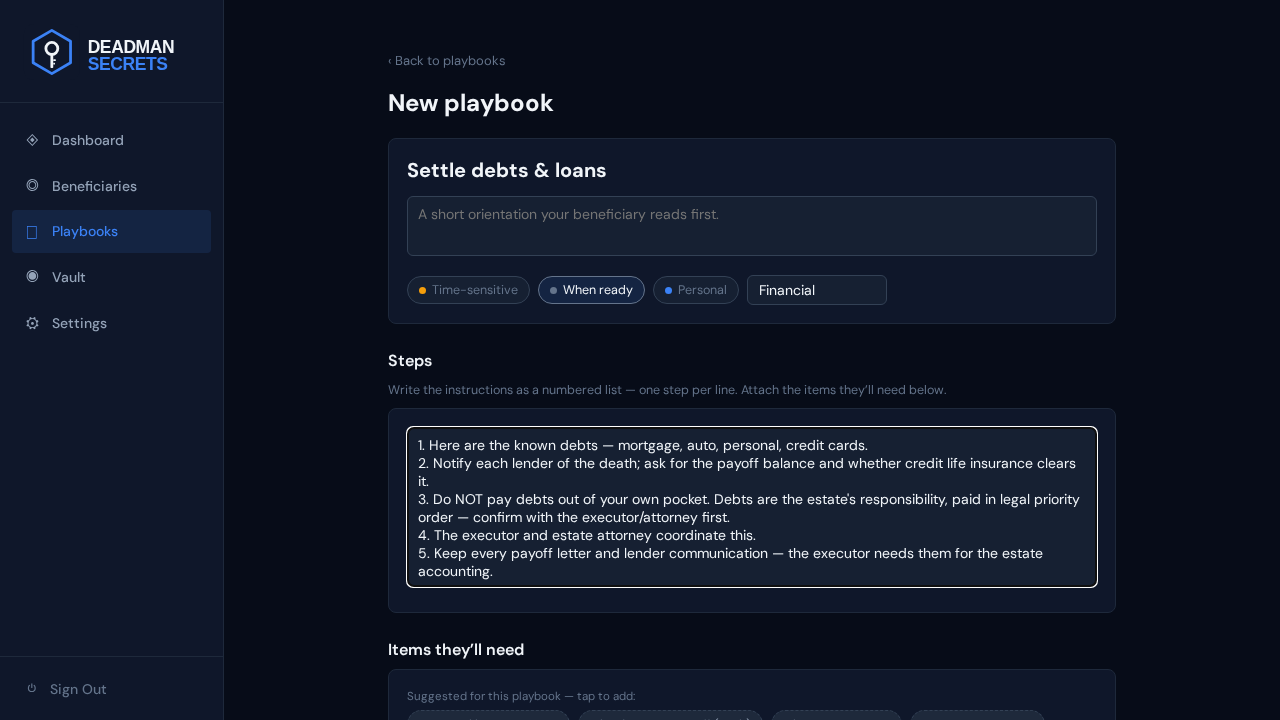The height and width of the screenshot is (720, 1280).
Task: Edit the Settle debts & loans title
Action: click(506, 171)
